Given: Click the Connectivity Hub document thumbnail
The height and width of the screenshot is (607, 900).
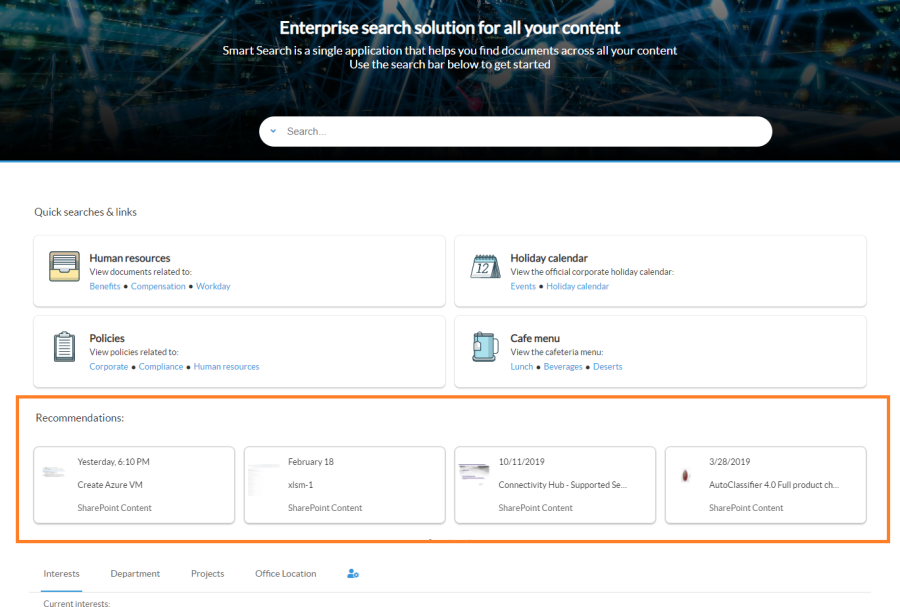Looking at the screenshot, I should [474, 473].
